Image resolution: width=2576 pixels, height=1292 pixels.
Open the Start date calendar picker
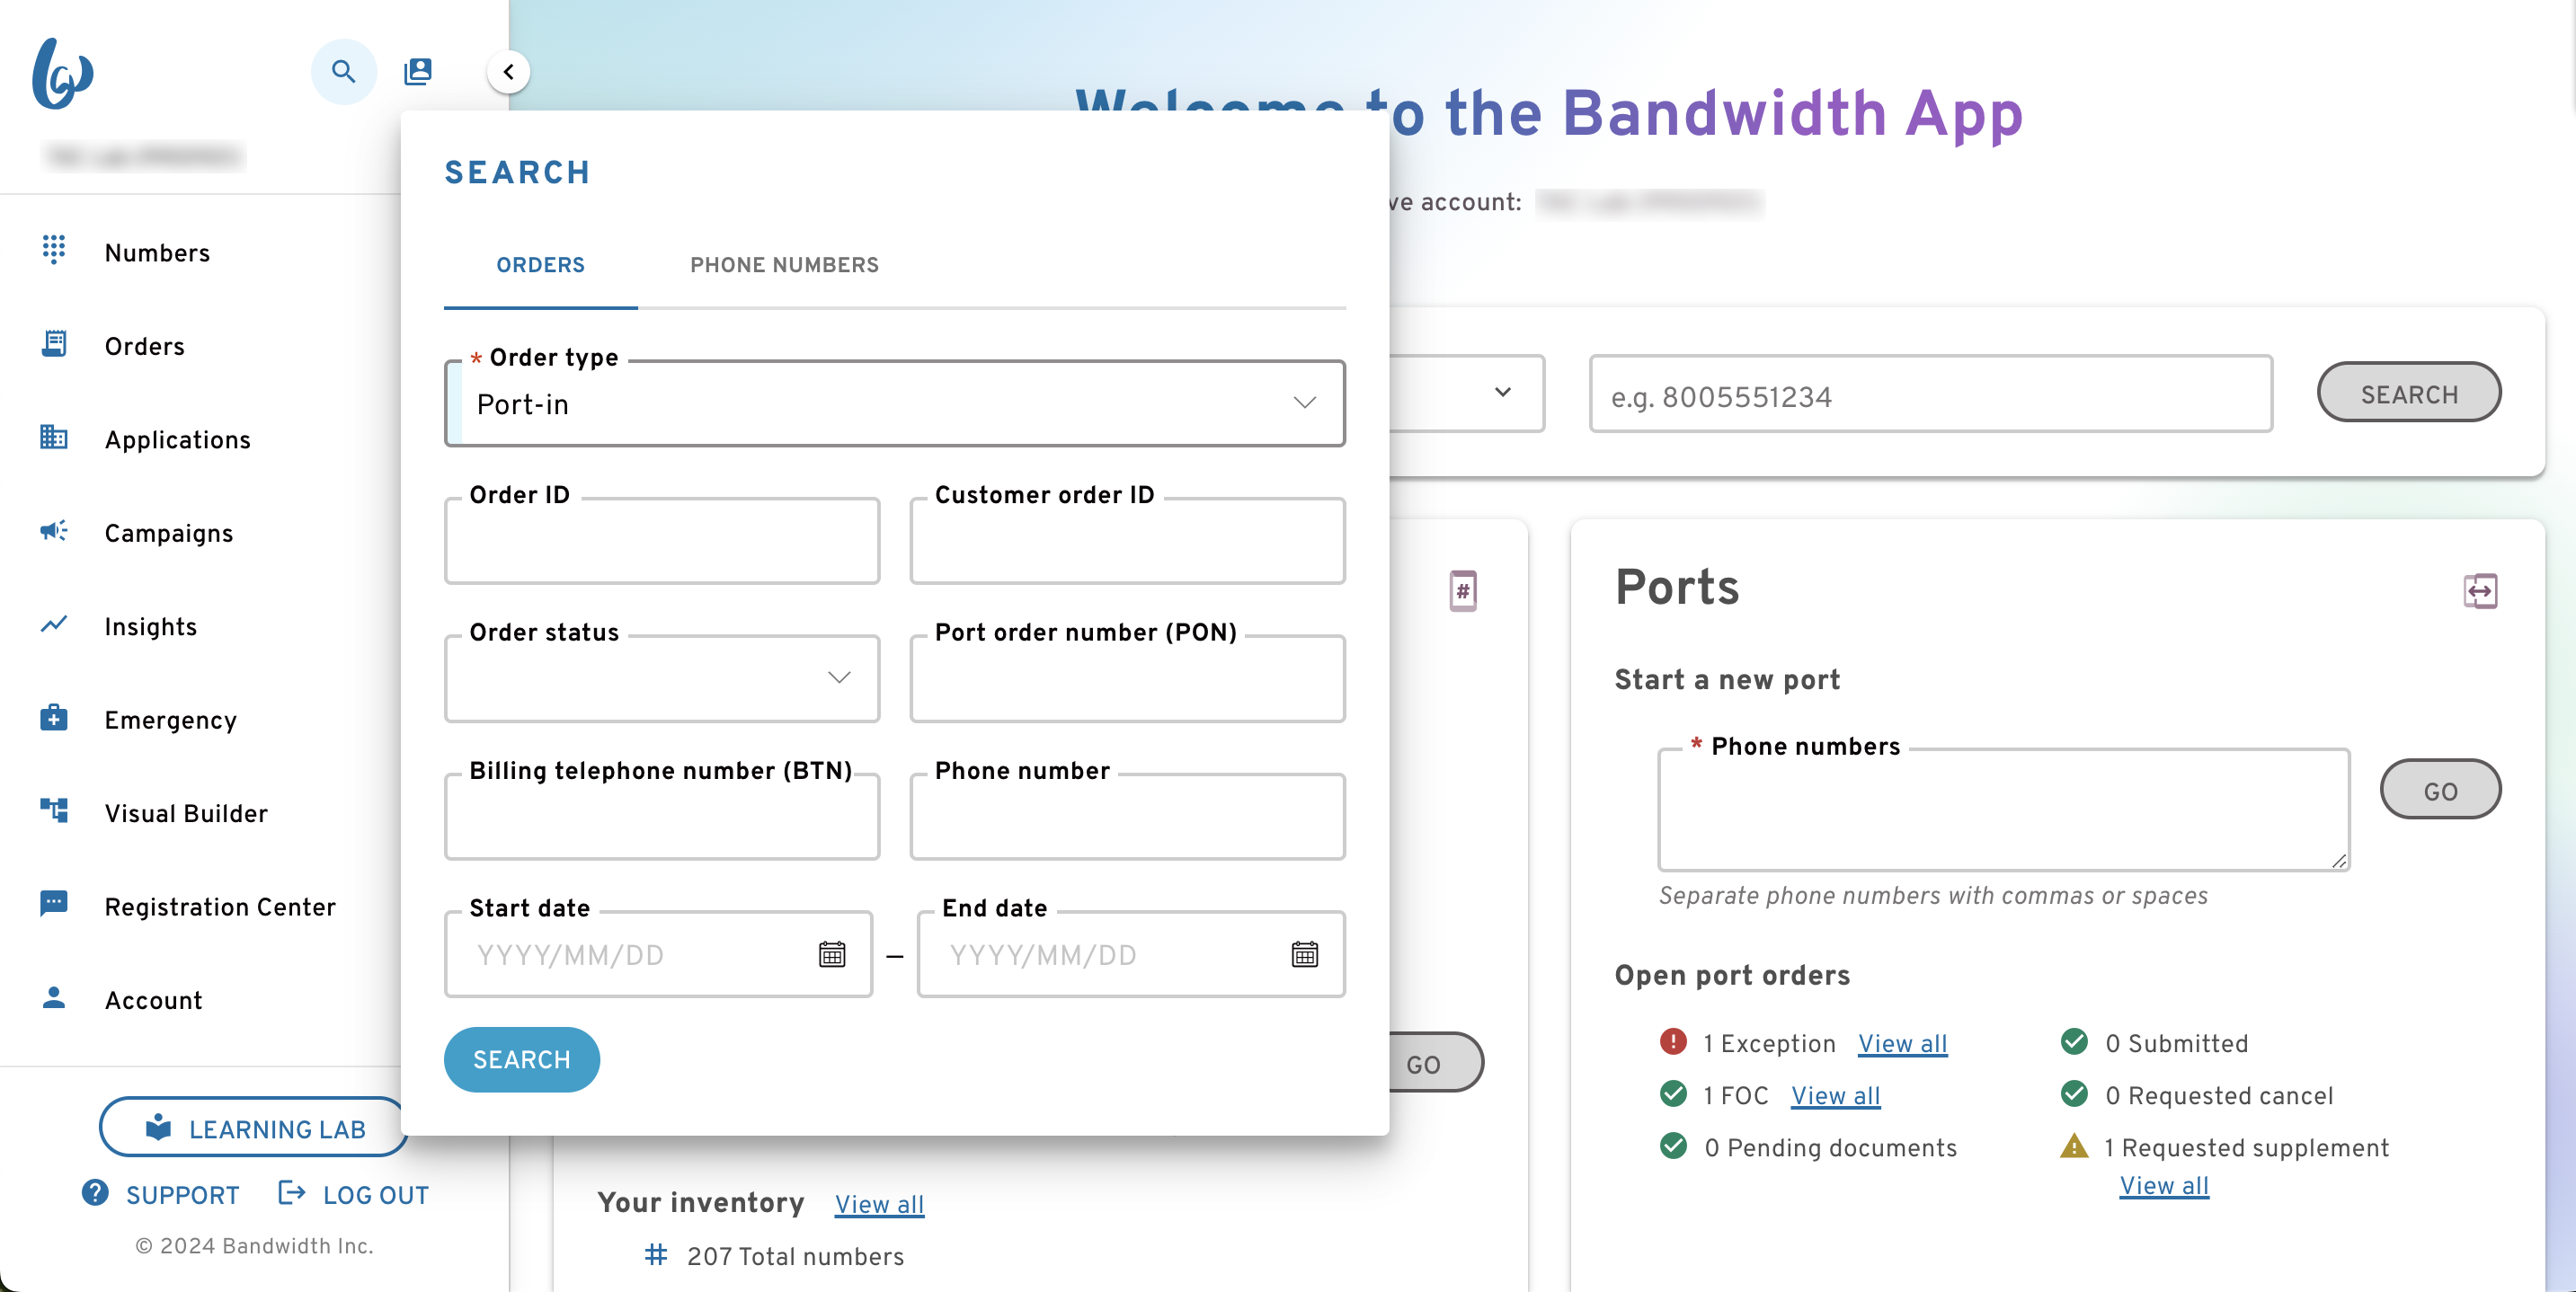click(832, 955)
